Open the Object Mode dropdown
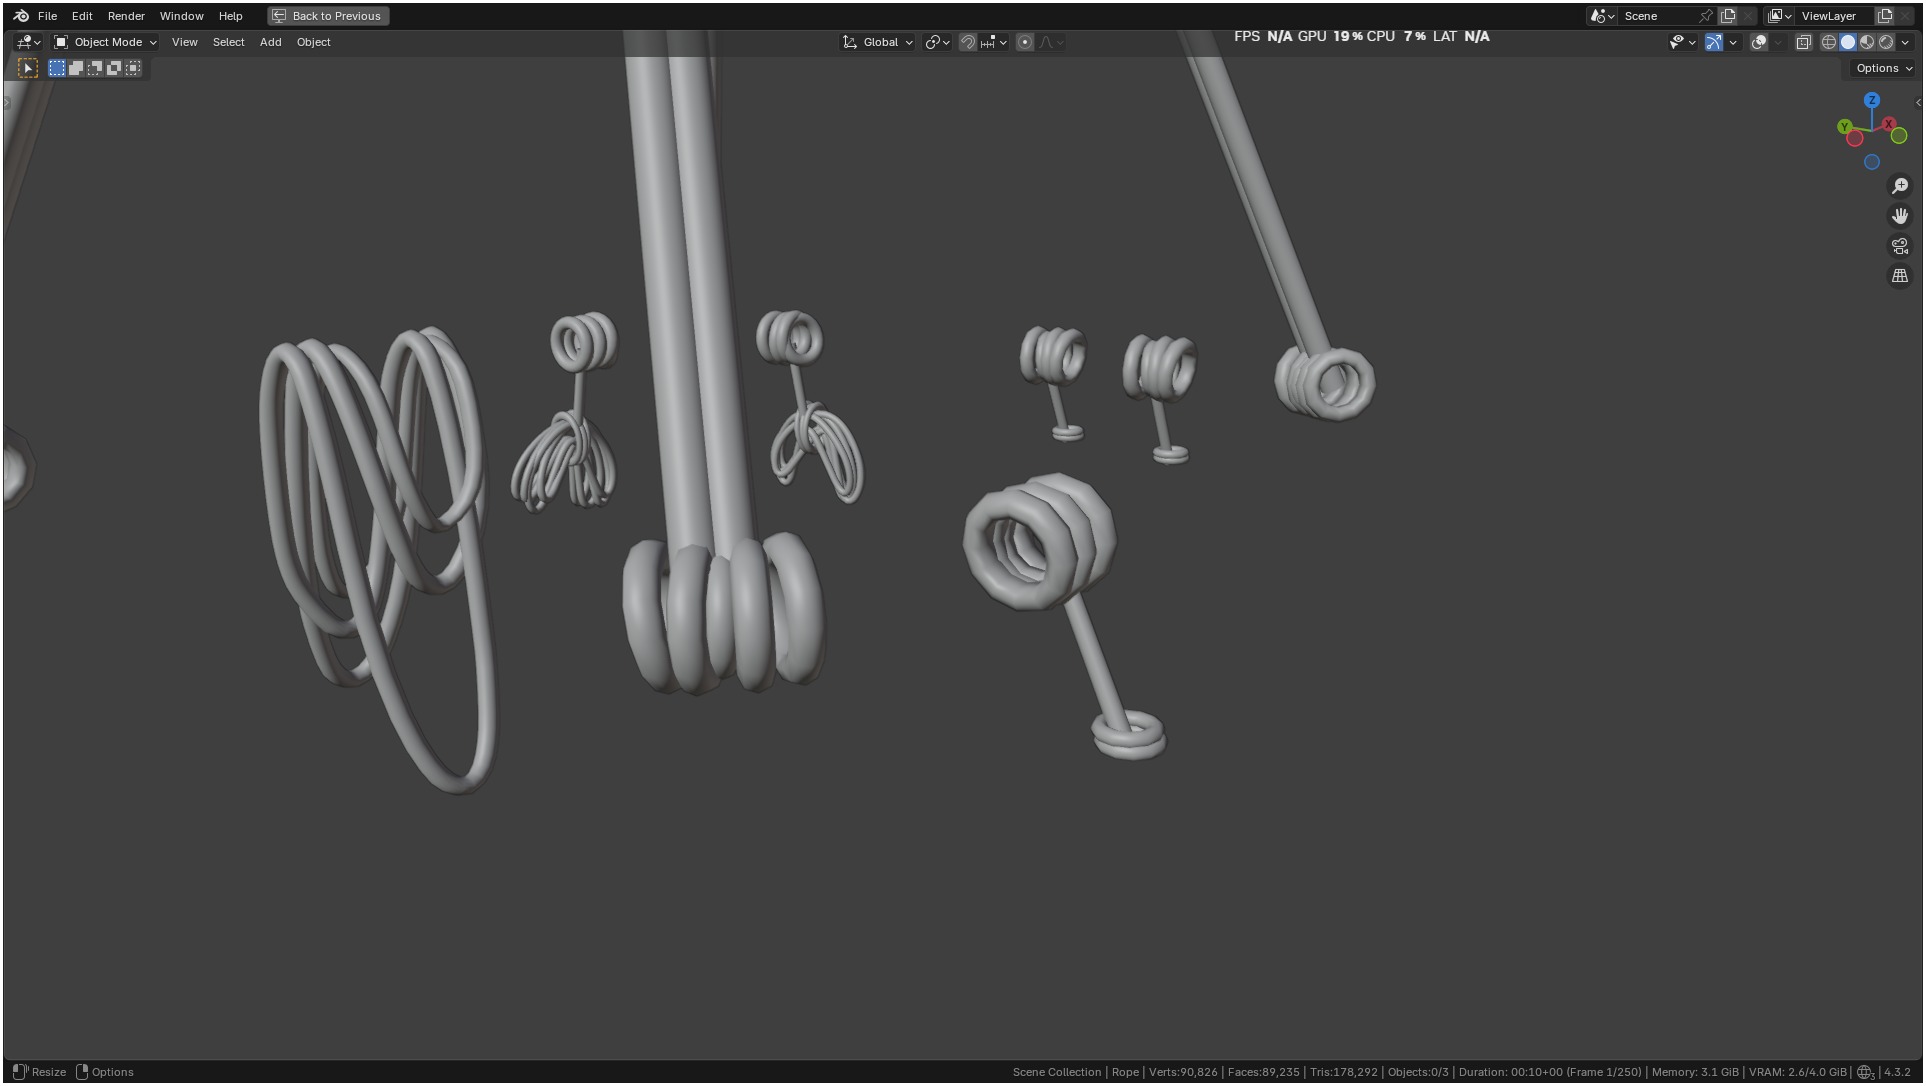Image resolution: width=1926 pixels, height=1086 pixels. (105, 42)
